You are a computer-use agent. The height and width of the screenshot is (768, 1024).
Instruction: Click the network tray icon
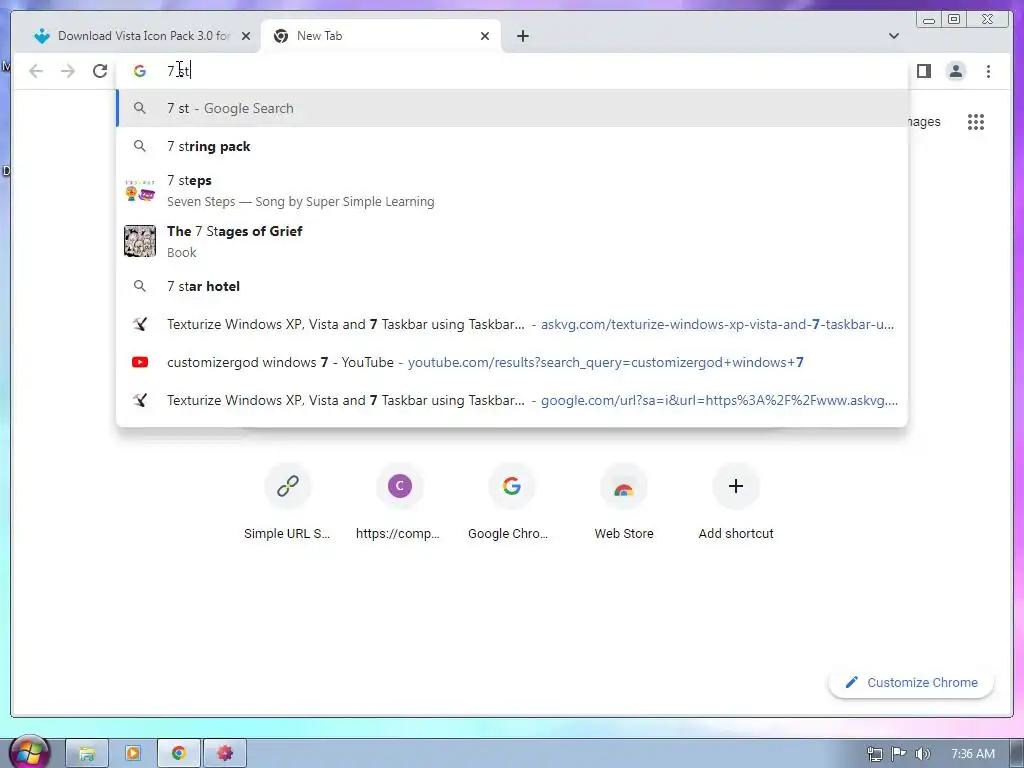[x=874, y=754]
